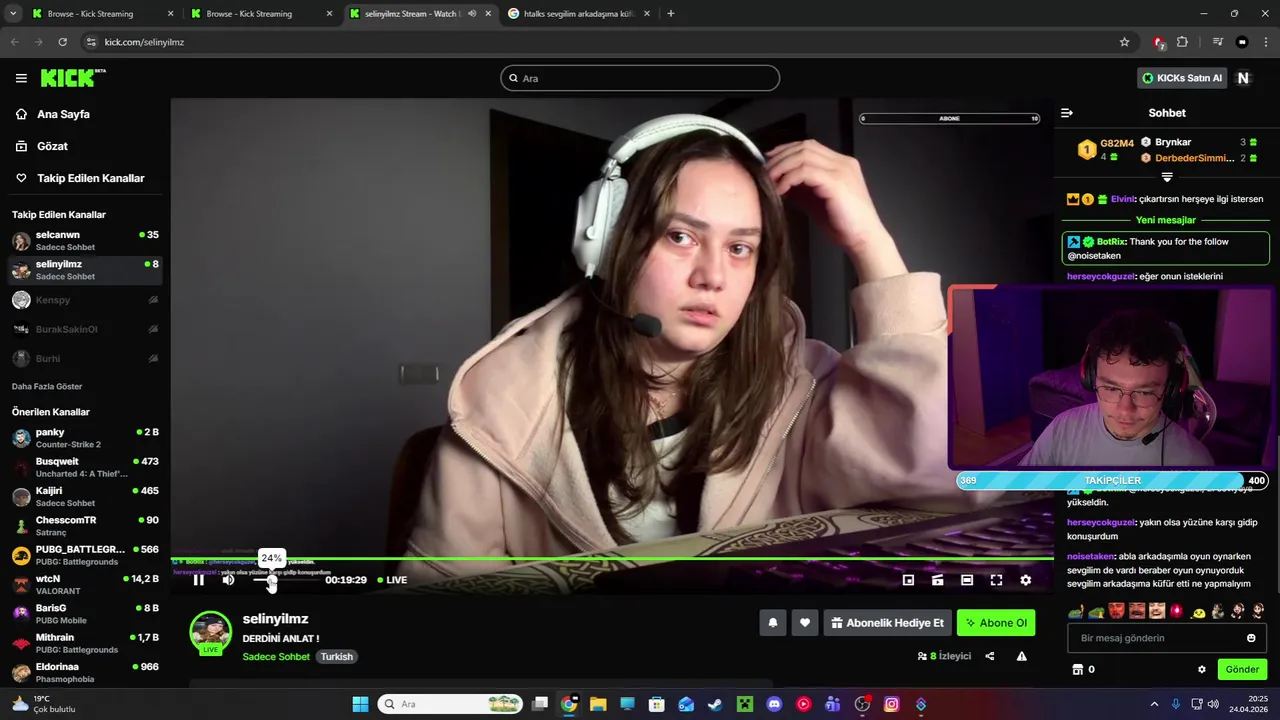Follow channel with heart button
This screenshot has height=720, width=1280.
tap(805, 623)
